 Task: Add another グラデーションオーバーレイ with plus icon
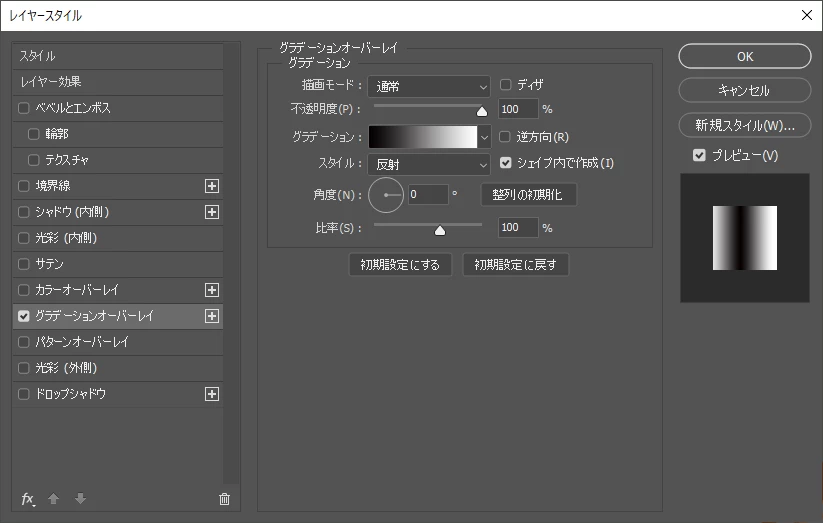click(212, 316)
